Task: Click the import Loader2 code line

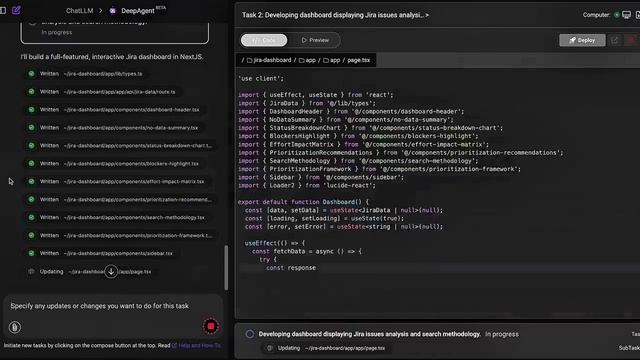Action: pyautogui.click(x=307, y=185)
